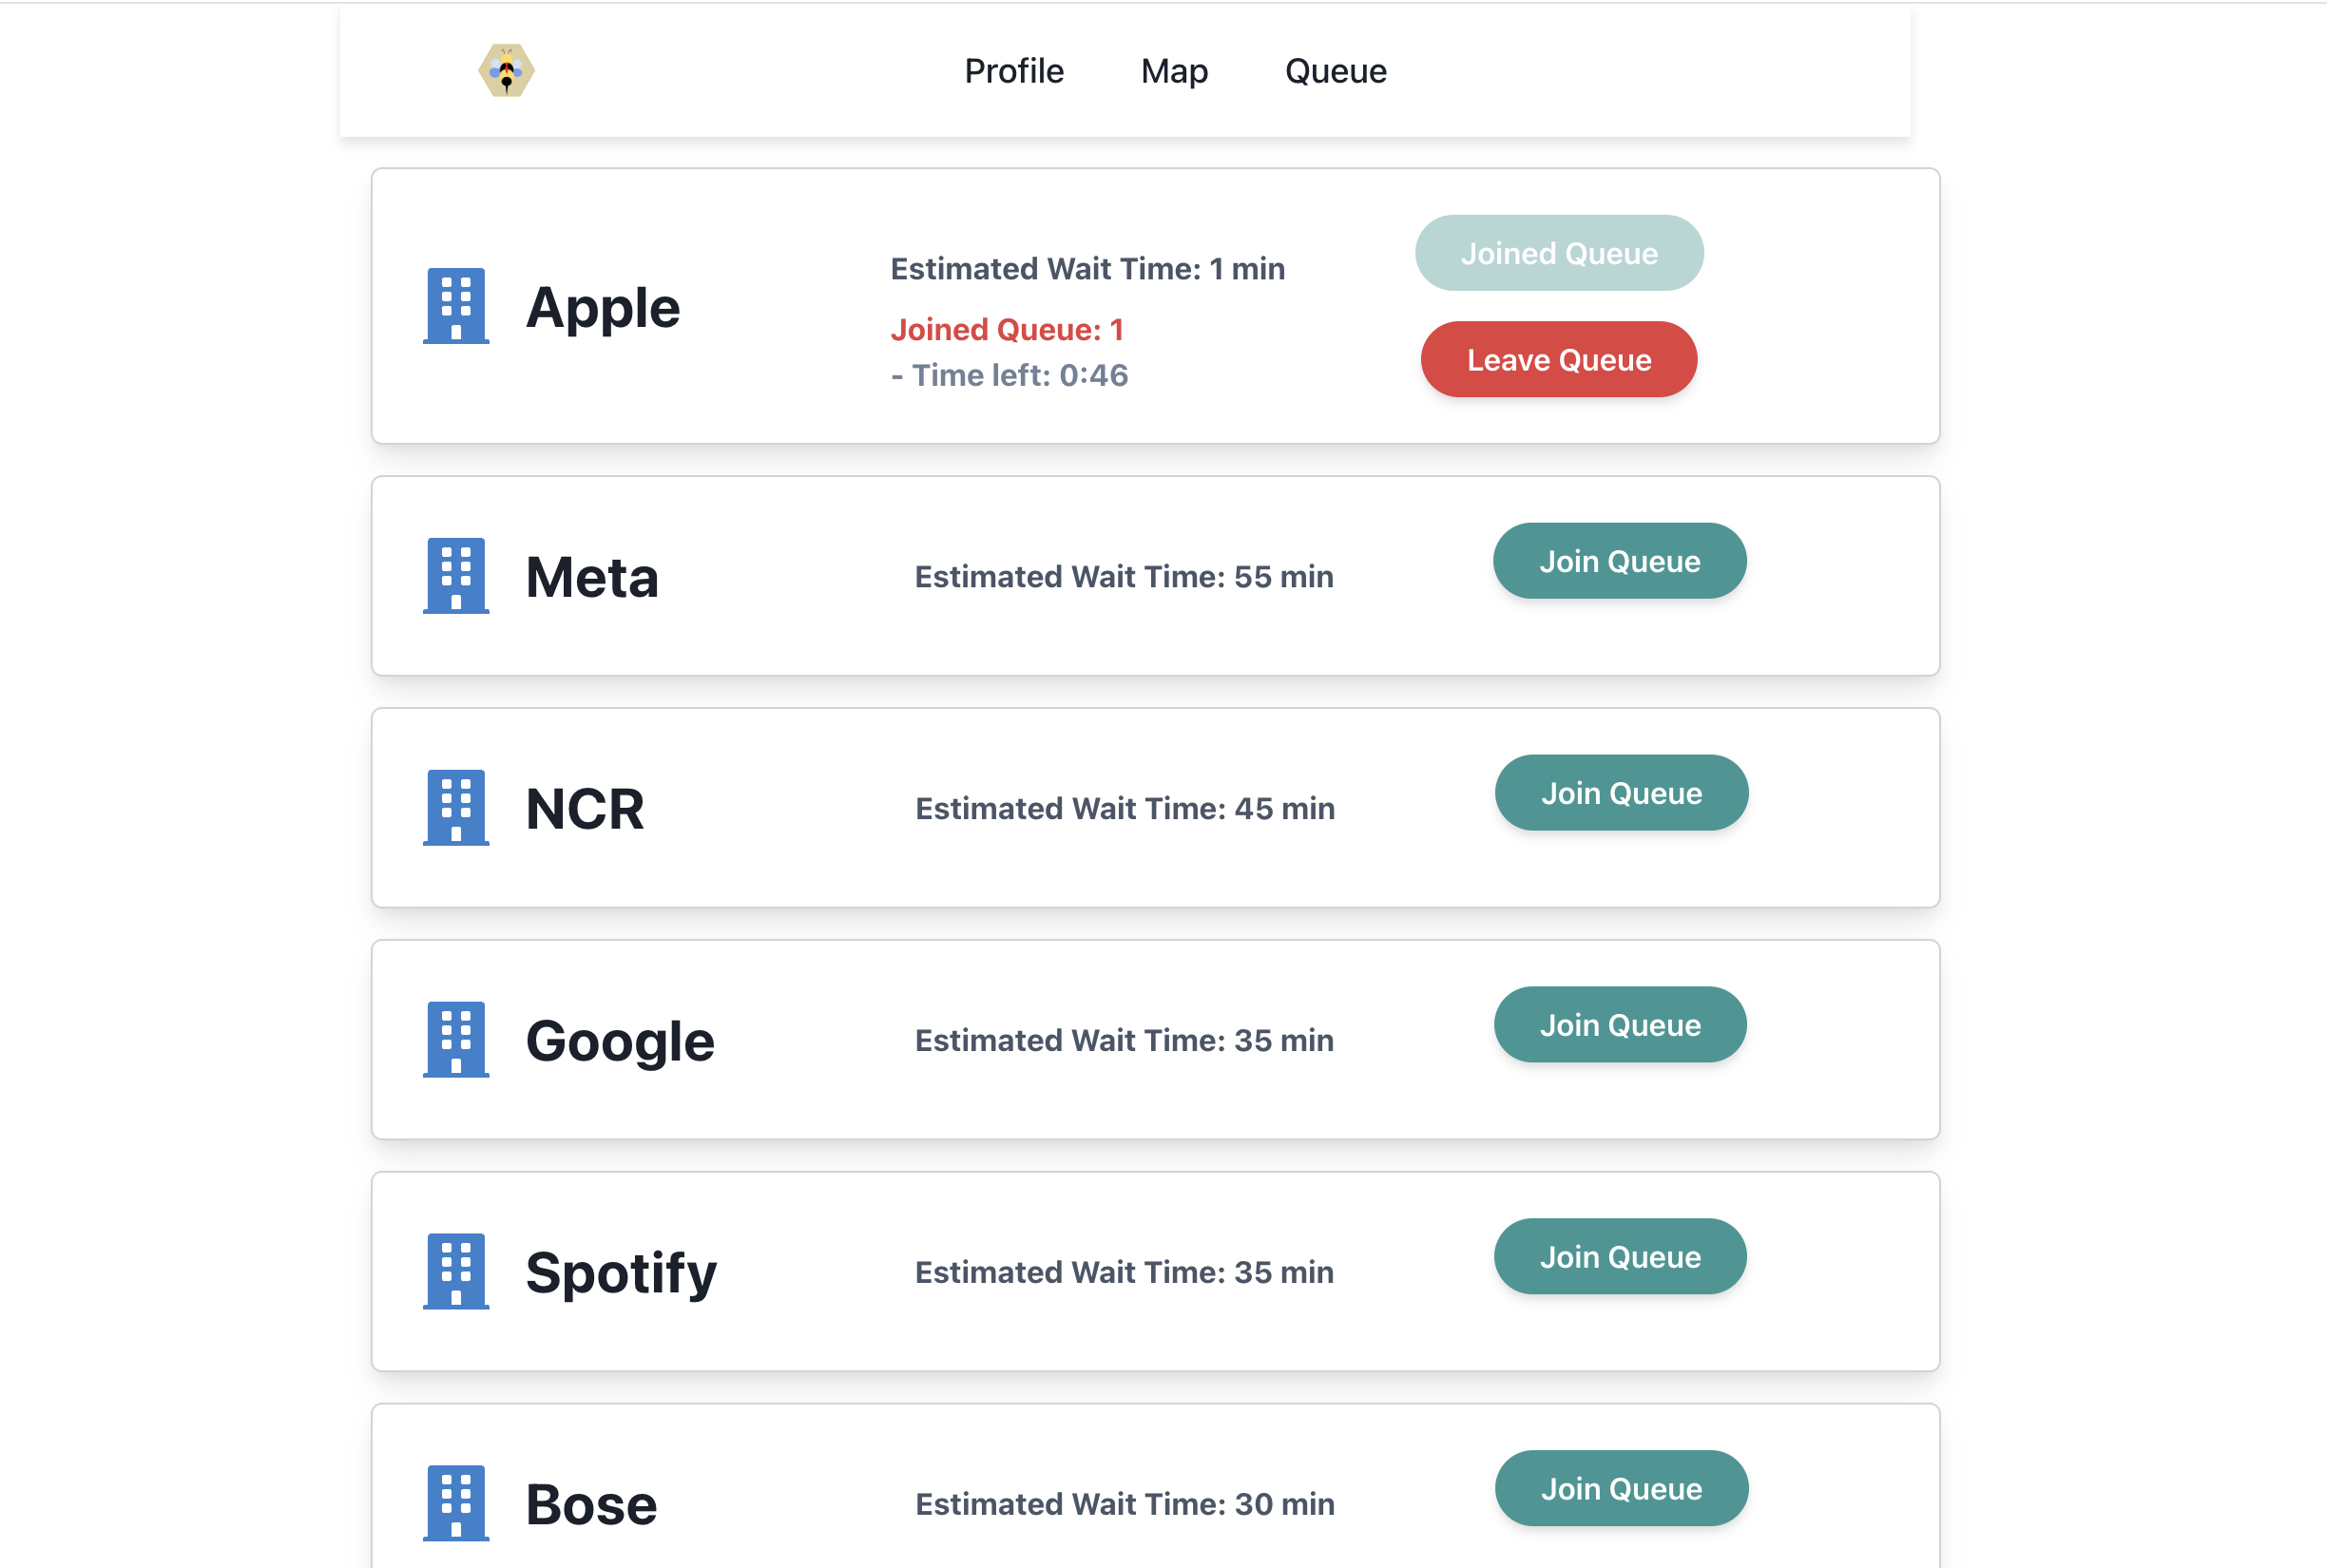The height and width of the screenshot is (1568, 2327).
Task: Join the NCR queue
Action: (x=1620, y=793)
